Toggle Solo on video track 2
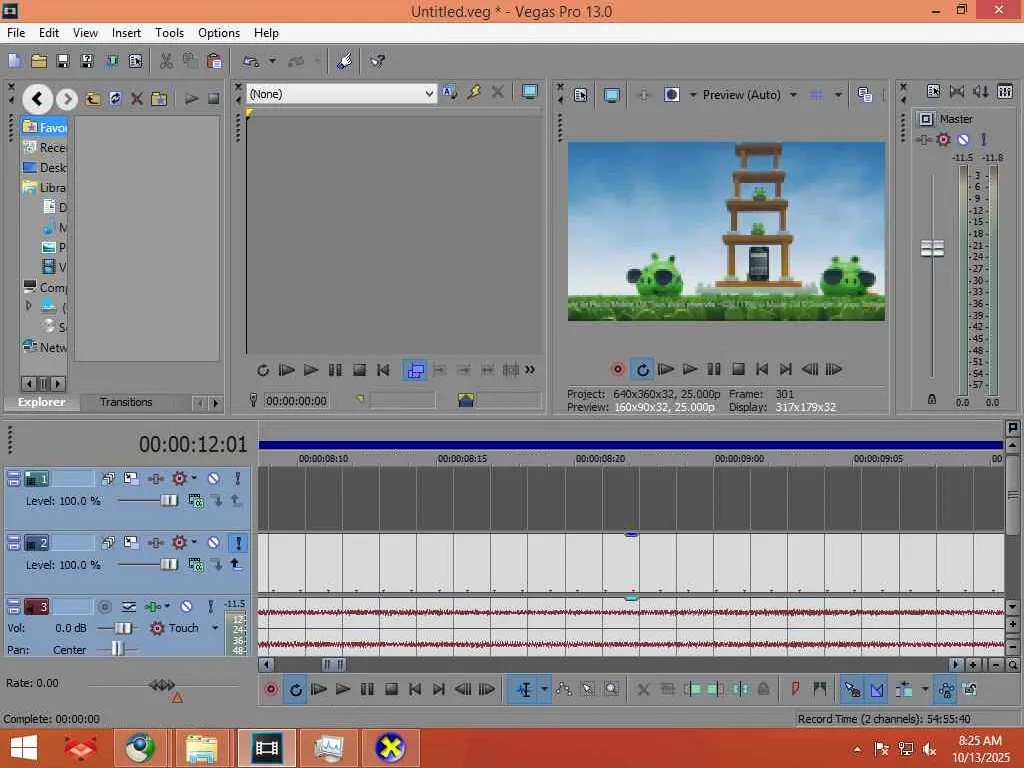 [238, 543]
